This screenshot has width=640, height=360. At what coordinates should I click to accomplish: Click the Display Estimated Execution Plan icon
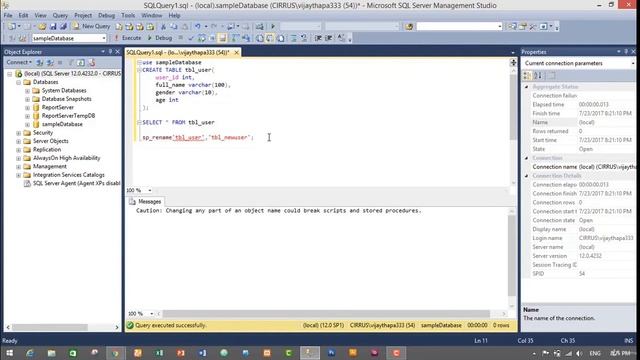click(x=202, y=38)
